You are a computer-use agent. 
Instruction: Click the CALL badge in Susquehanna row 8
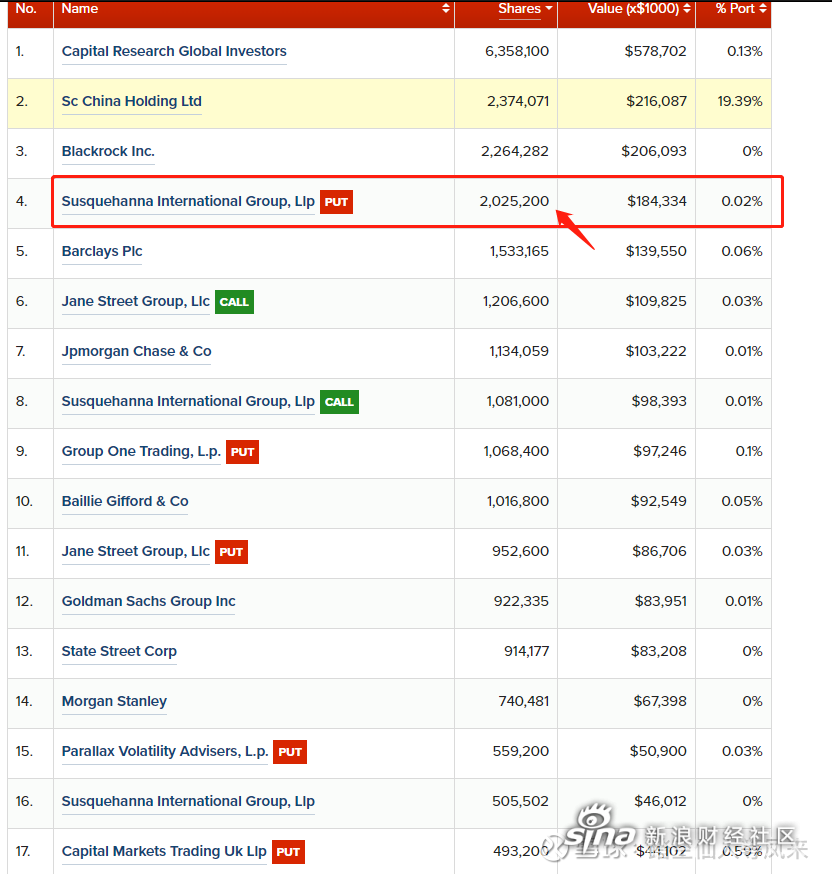tap(339, 402)
